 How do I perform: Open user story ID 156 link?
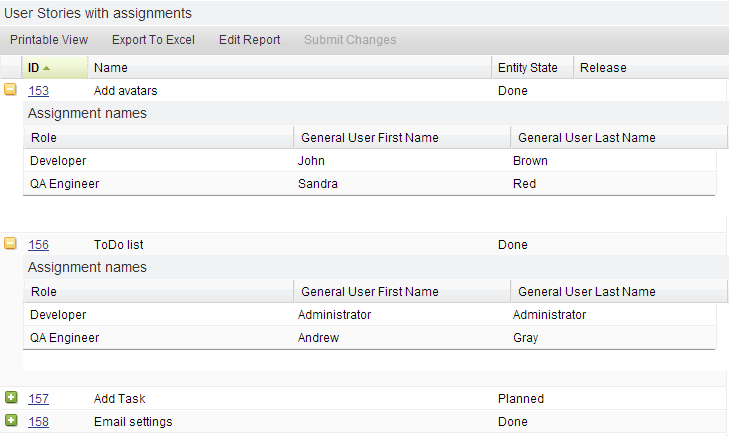tap(38, 245)
